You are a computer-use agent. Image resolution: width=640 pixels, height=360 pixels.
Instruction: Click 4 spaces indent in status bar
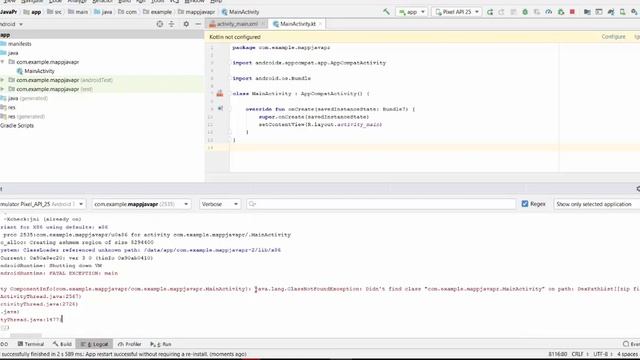[627, 354]
